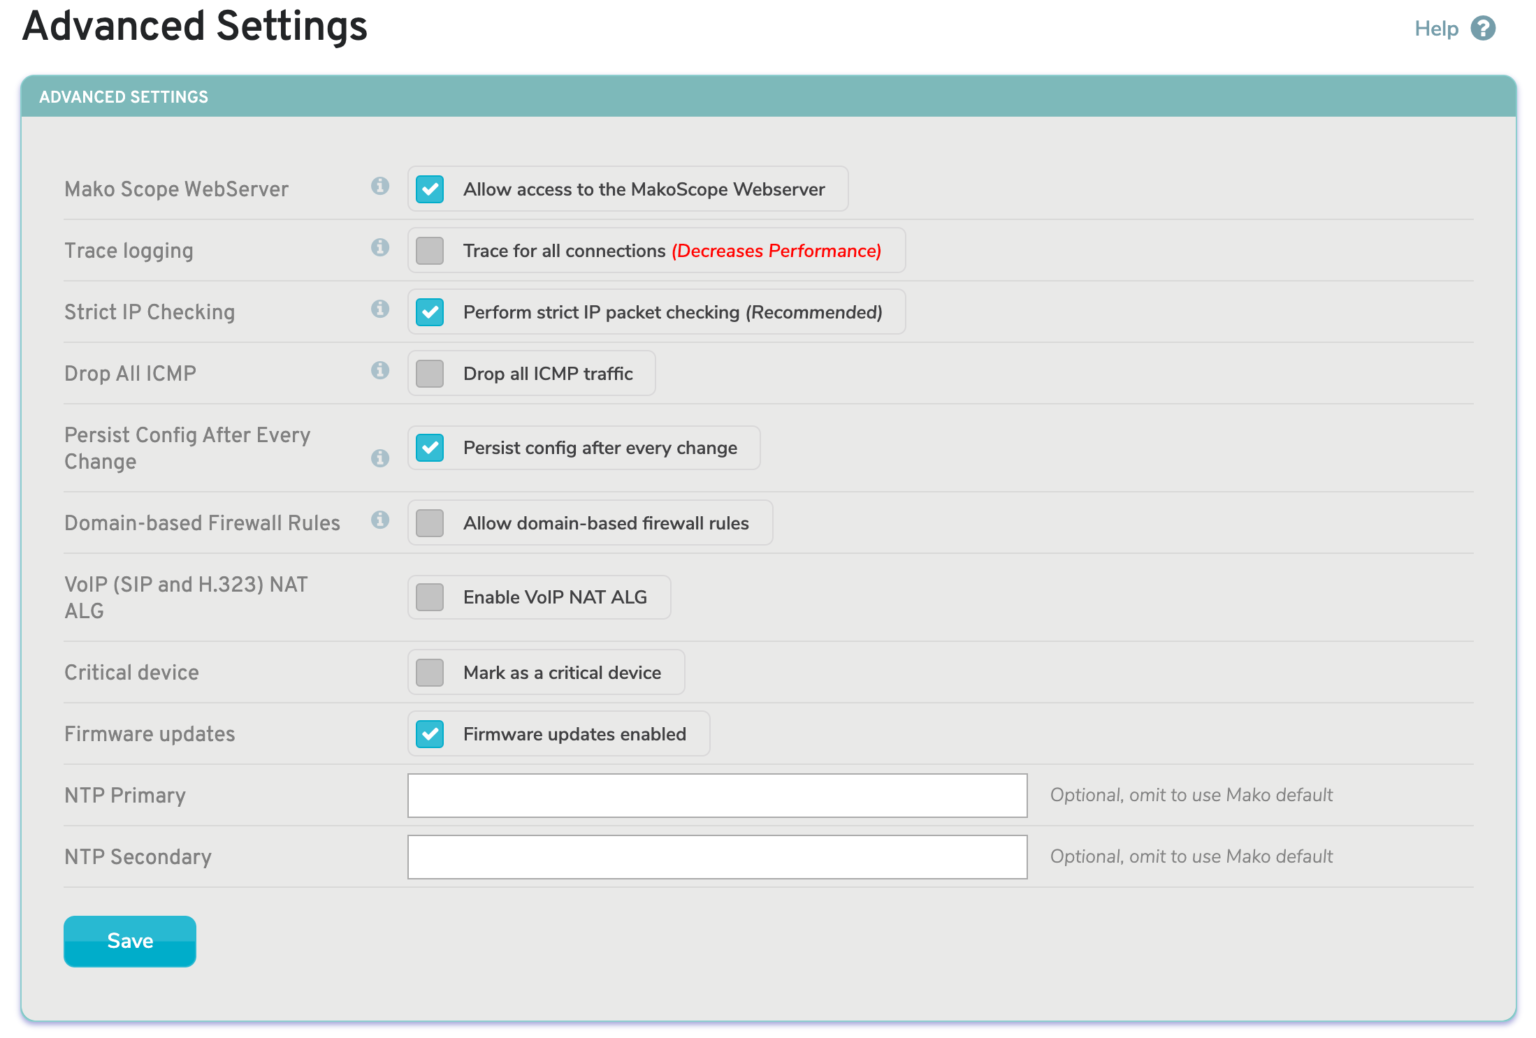
Task: Click the Advanced Settings panel header
Action: (124, 96)
